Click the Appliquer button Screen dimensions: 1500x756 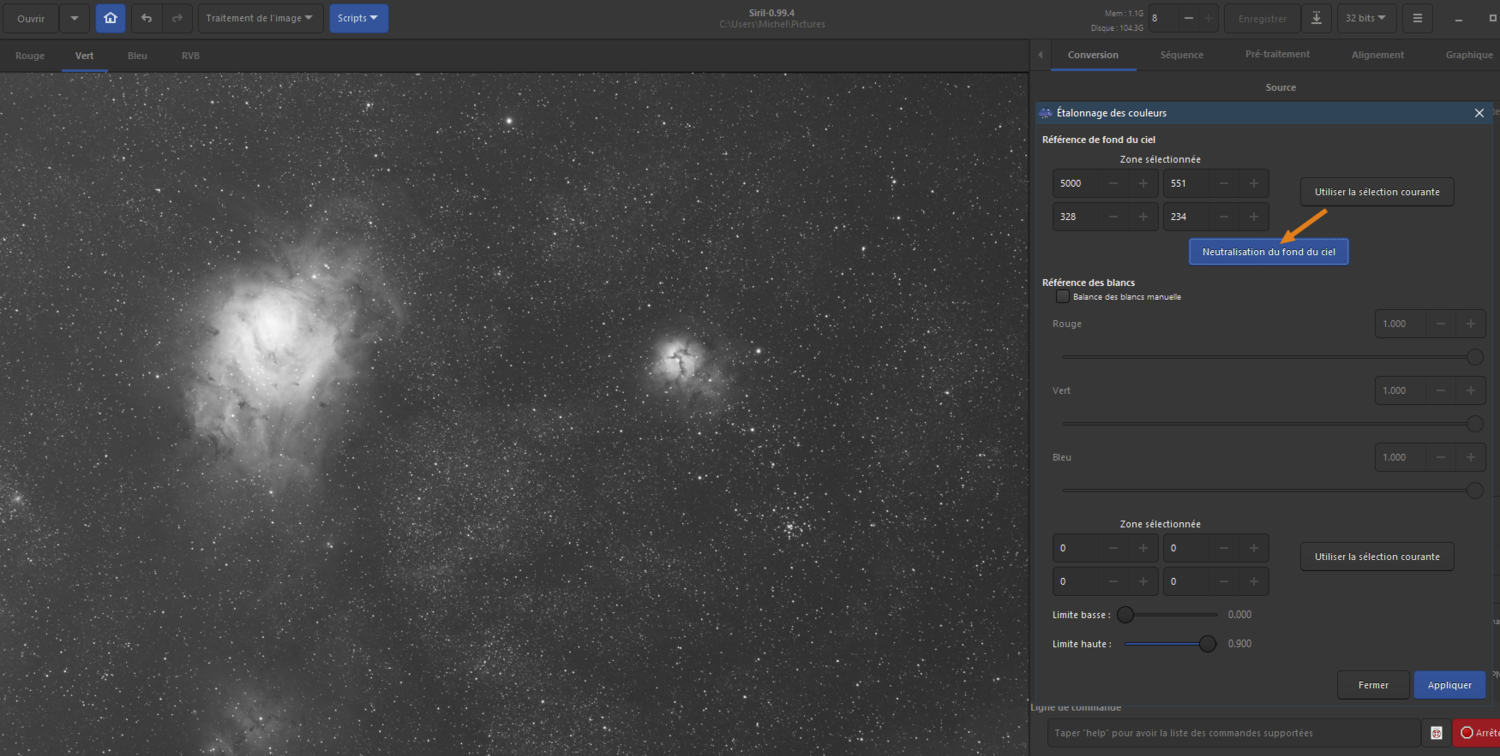(x=1449, y=685)
